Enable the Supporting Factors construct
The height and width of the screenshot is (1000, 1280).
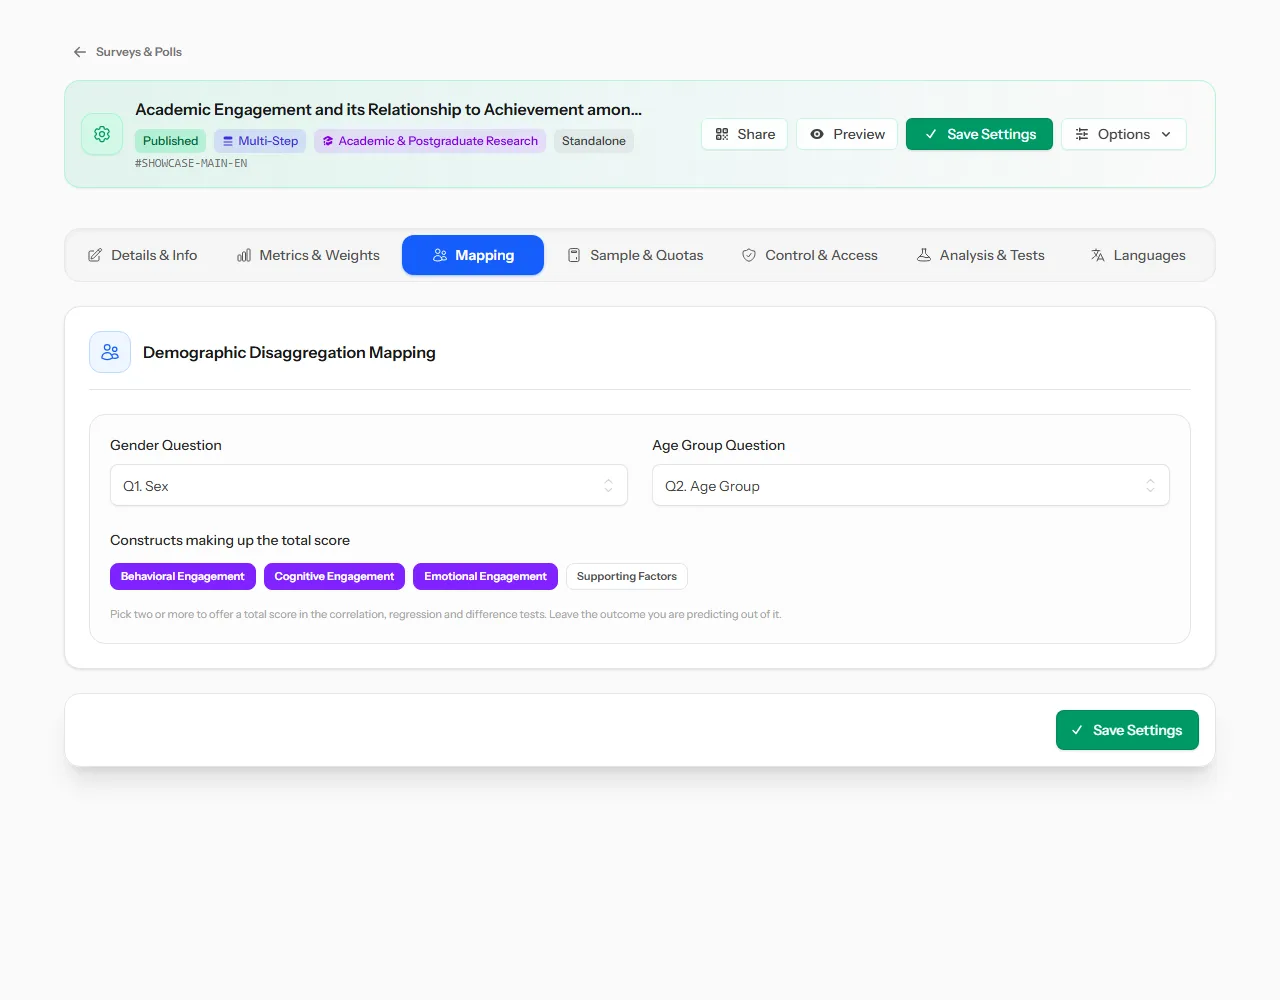click(627, 576)
